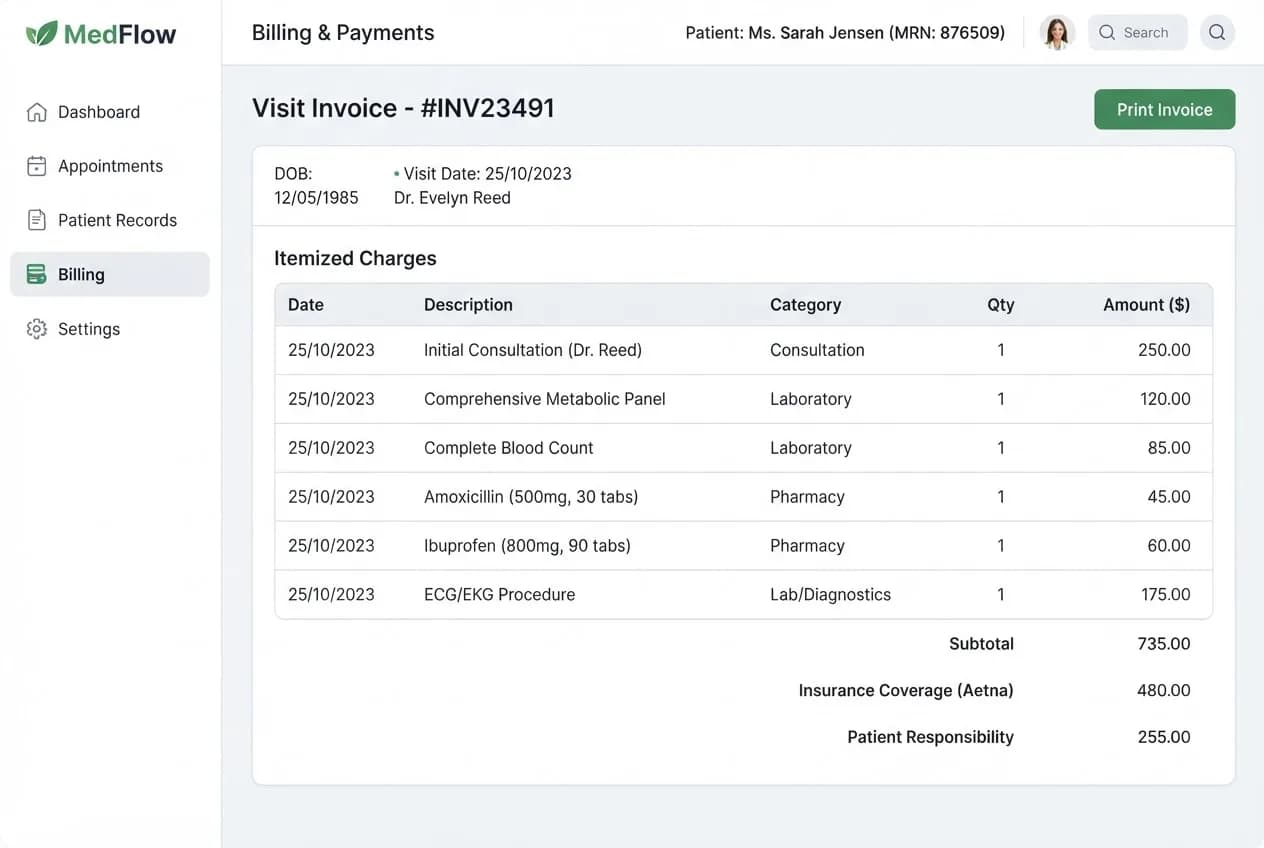Select the Initial Consultation (Dr. Reed) row
1264x848 pixels.
coord(744,350)
